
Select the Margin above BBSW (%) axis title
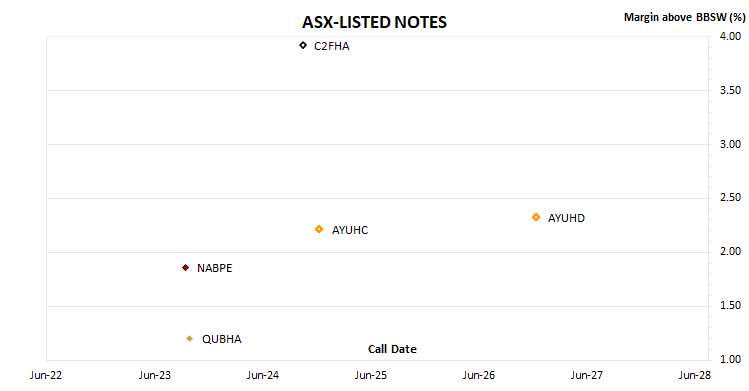tap(685, 18)
